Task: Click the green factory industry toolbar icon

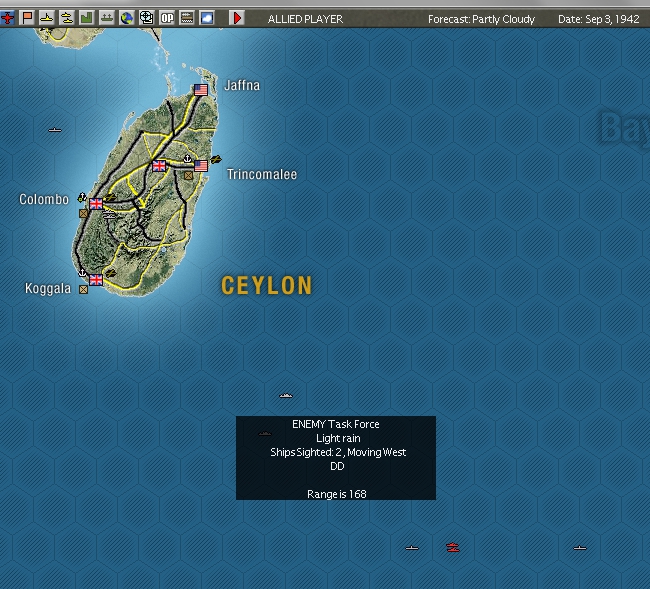Action: click(x=87, y=18)
